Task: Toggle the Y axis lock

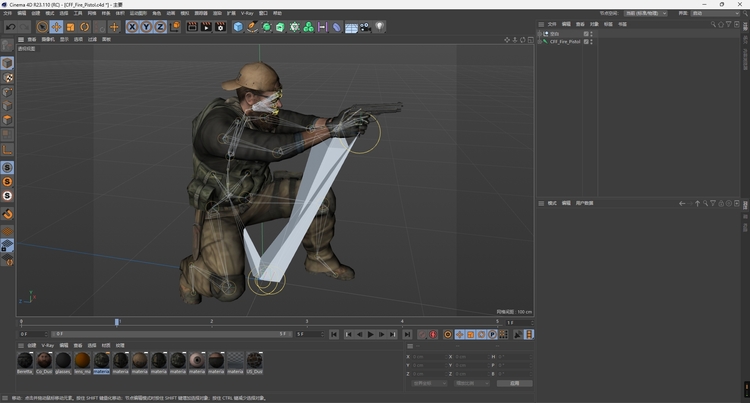Action: [146, 27]
